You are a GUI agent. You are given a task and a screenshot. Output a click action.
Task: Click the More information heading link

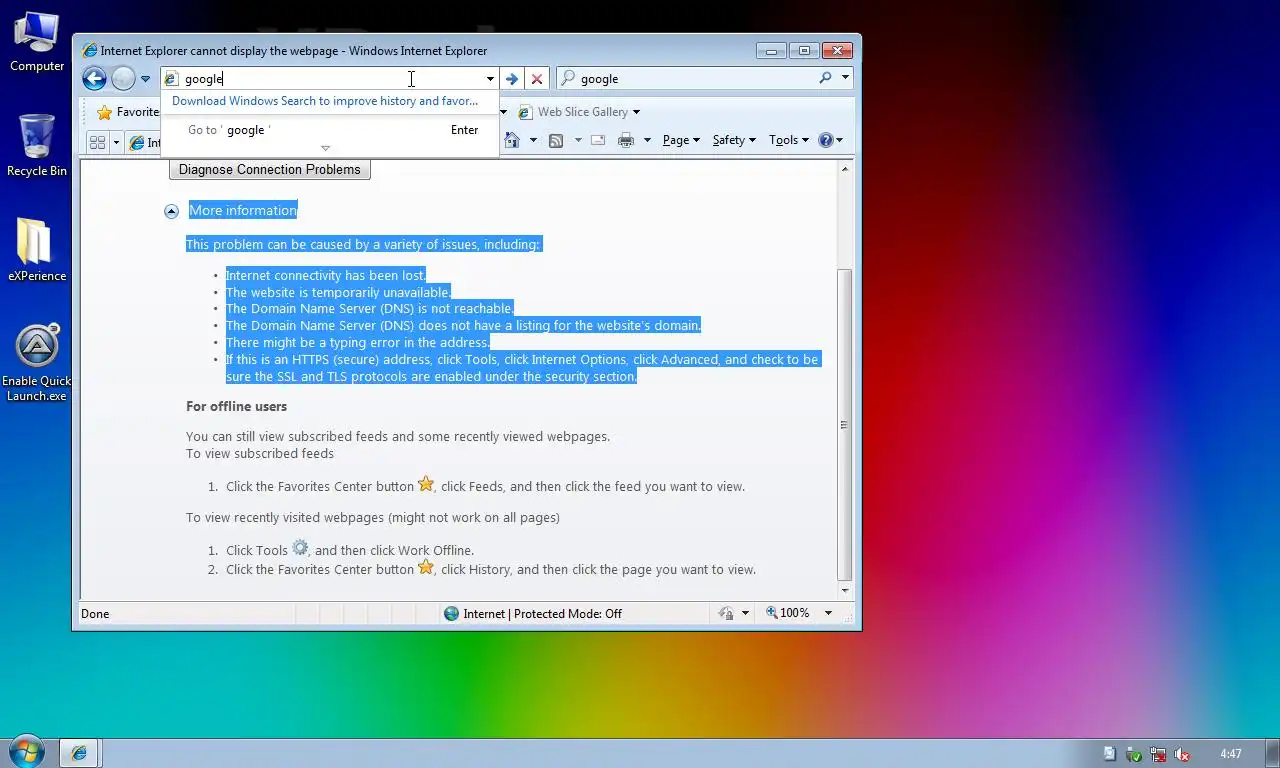(x=243, y=210)
